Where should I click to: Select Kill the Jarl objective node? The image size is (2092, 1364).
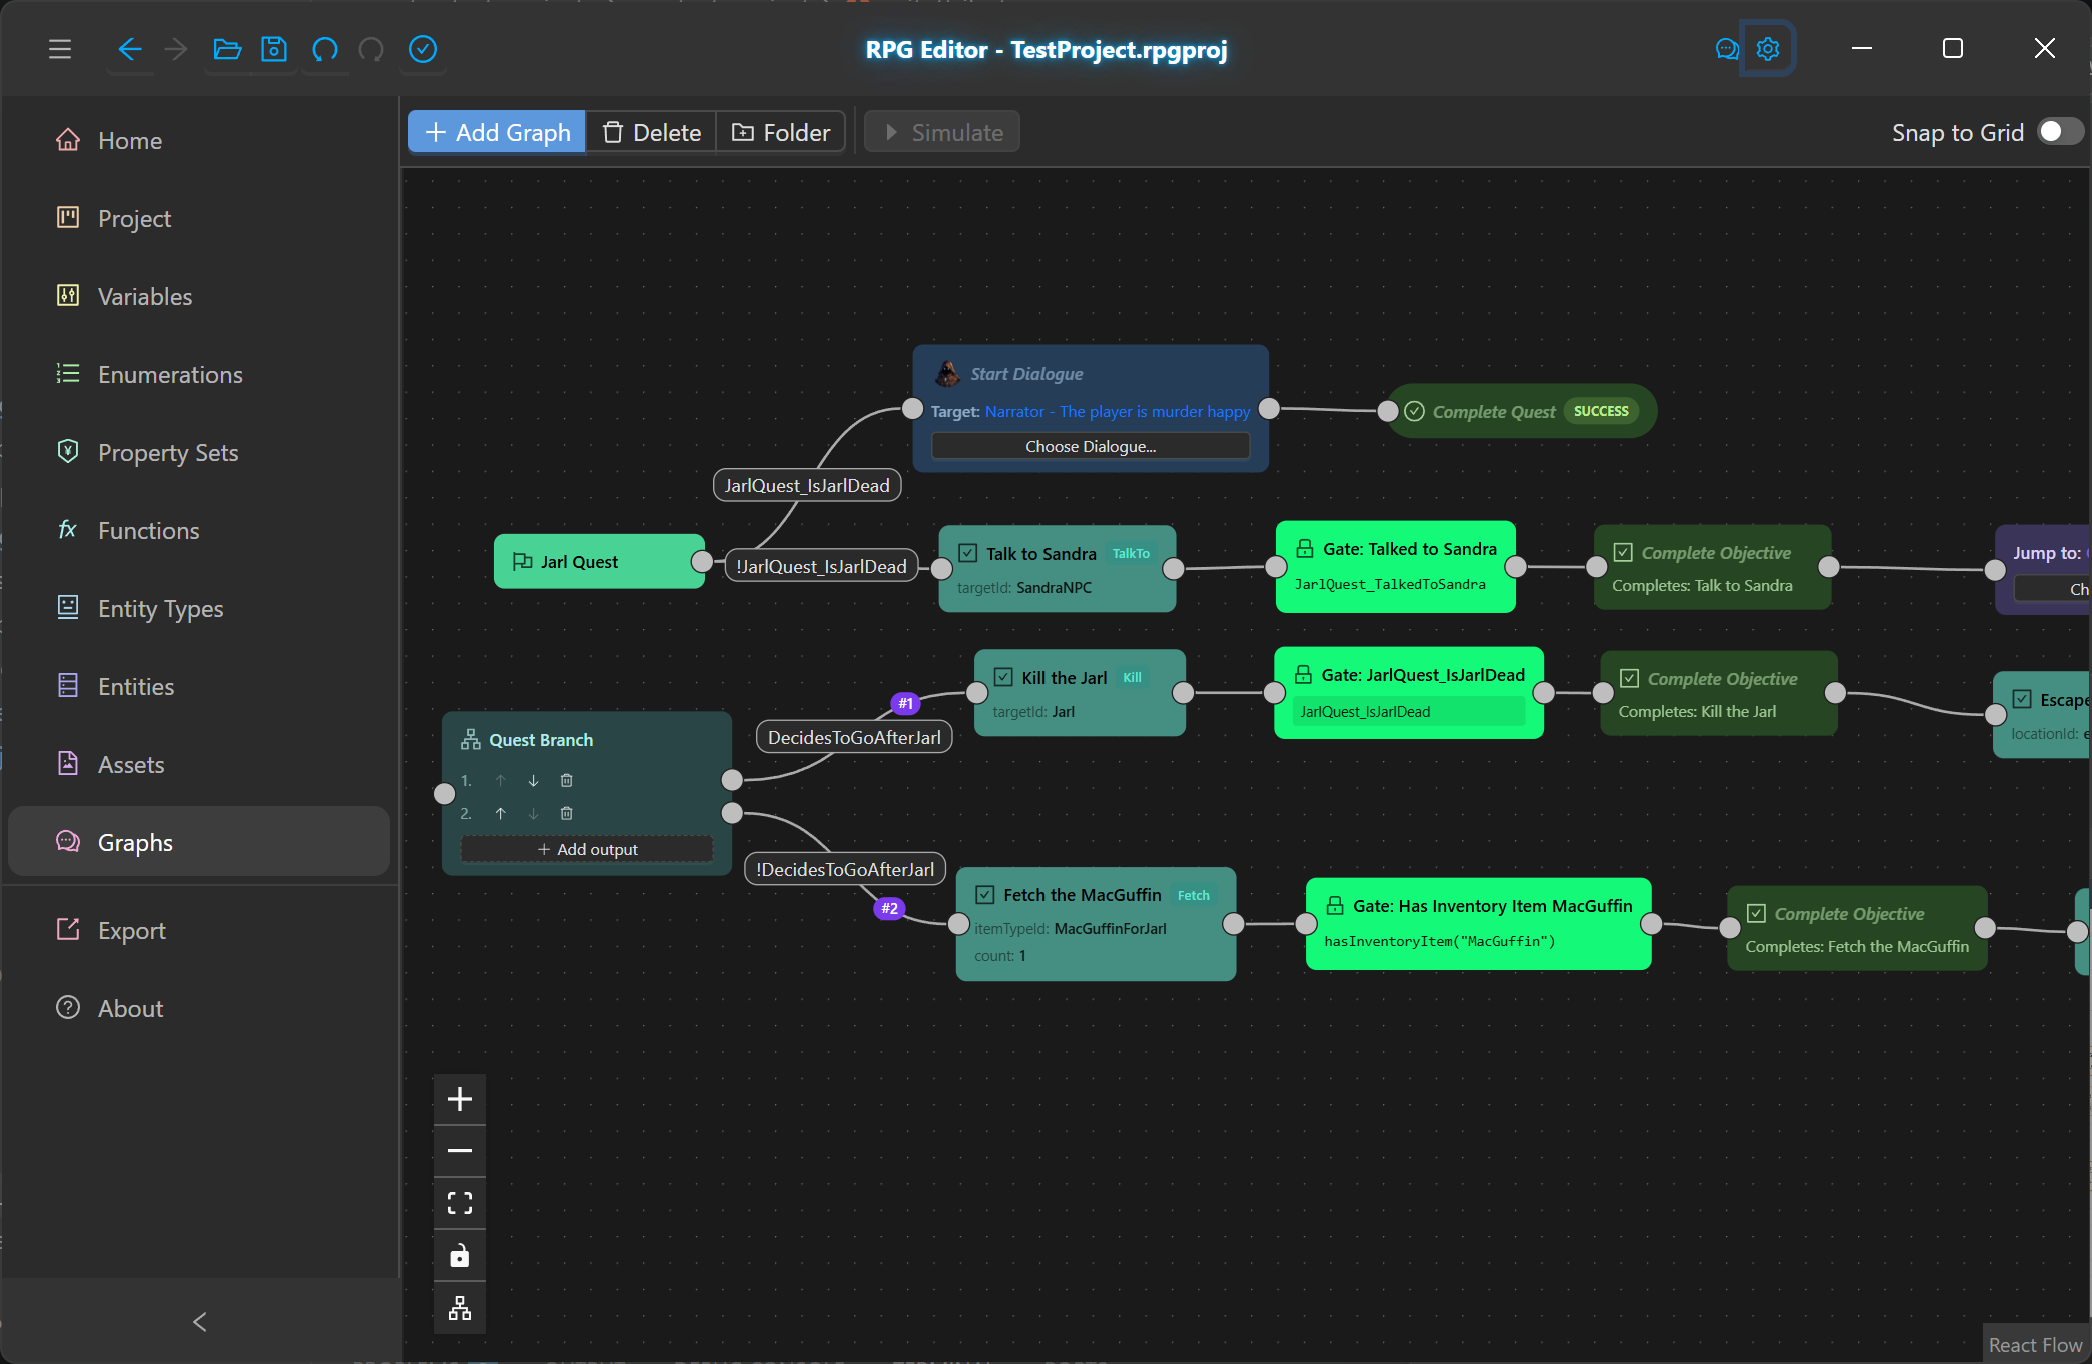coord(1080,693)
